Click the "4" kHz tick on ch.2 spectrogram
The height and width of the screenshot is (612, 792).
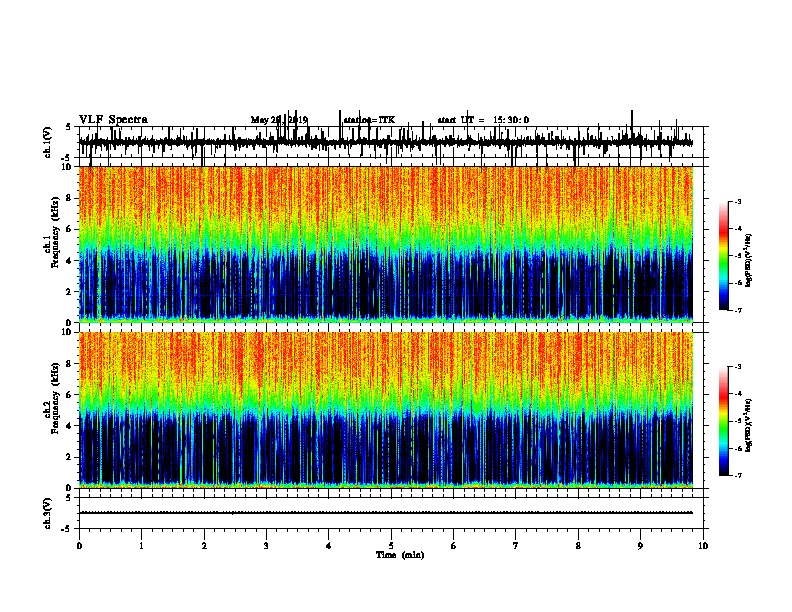(70, 426)
